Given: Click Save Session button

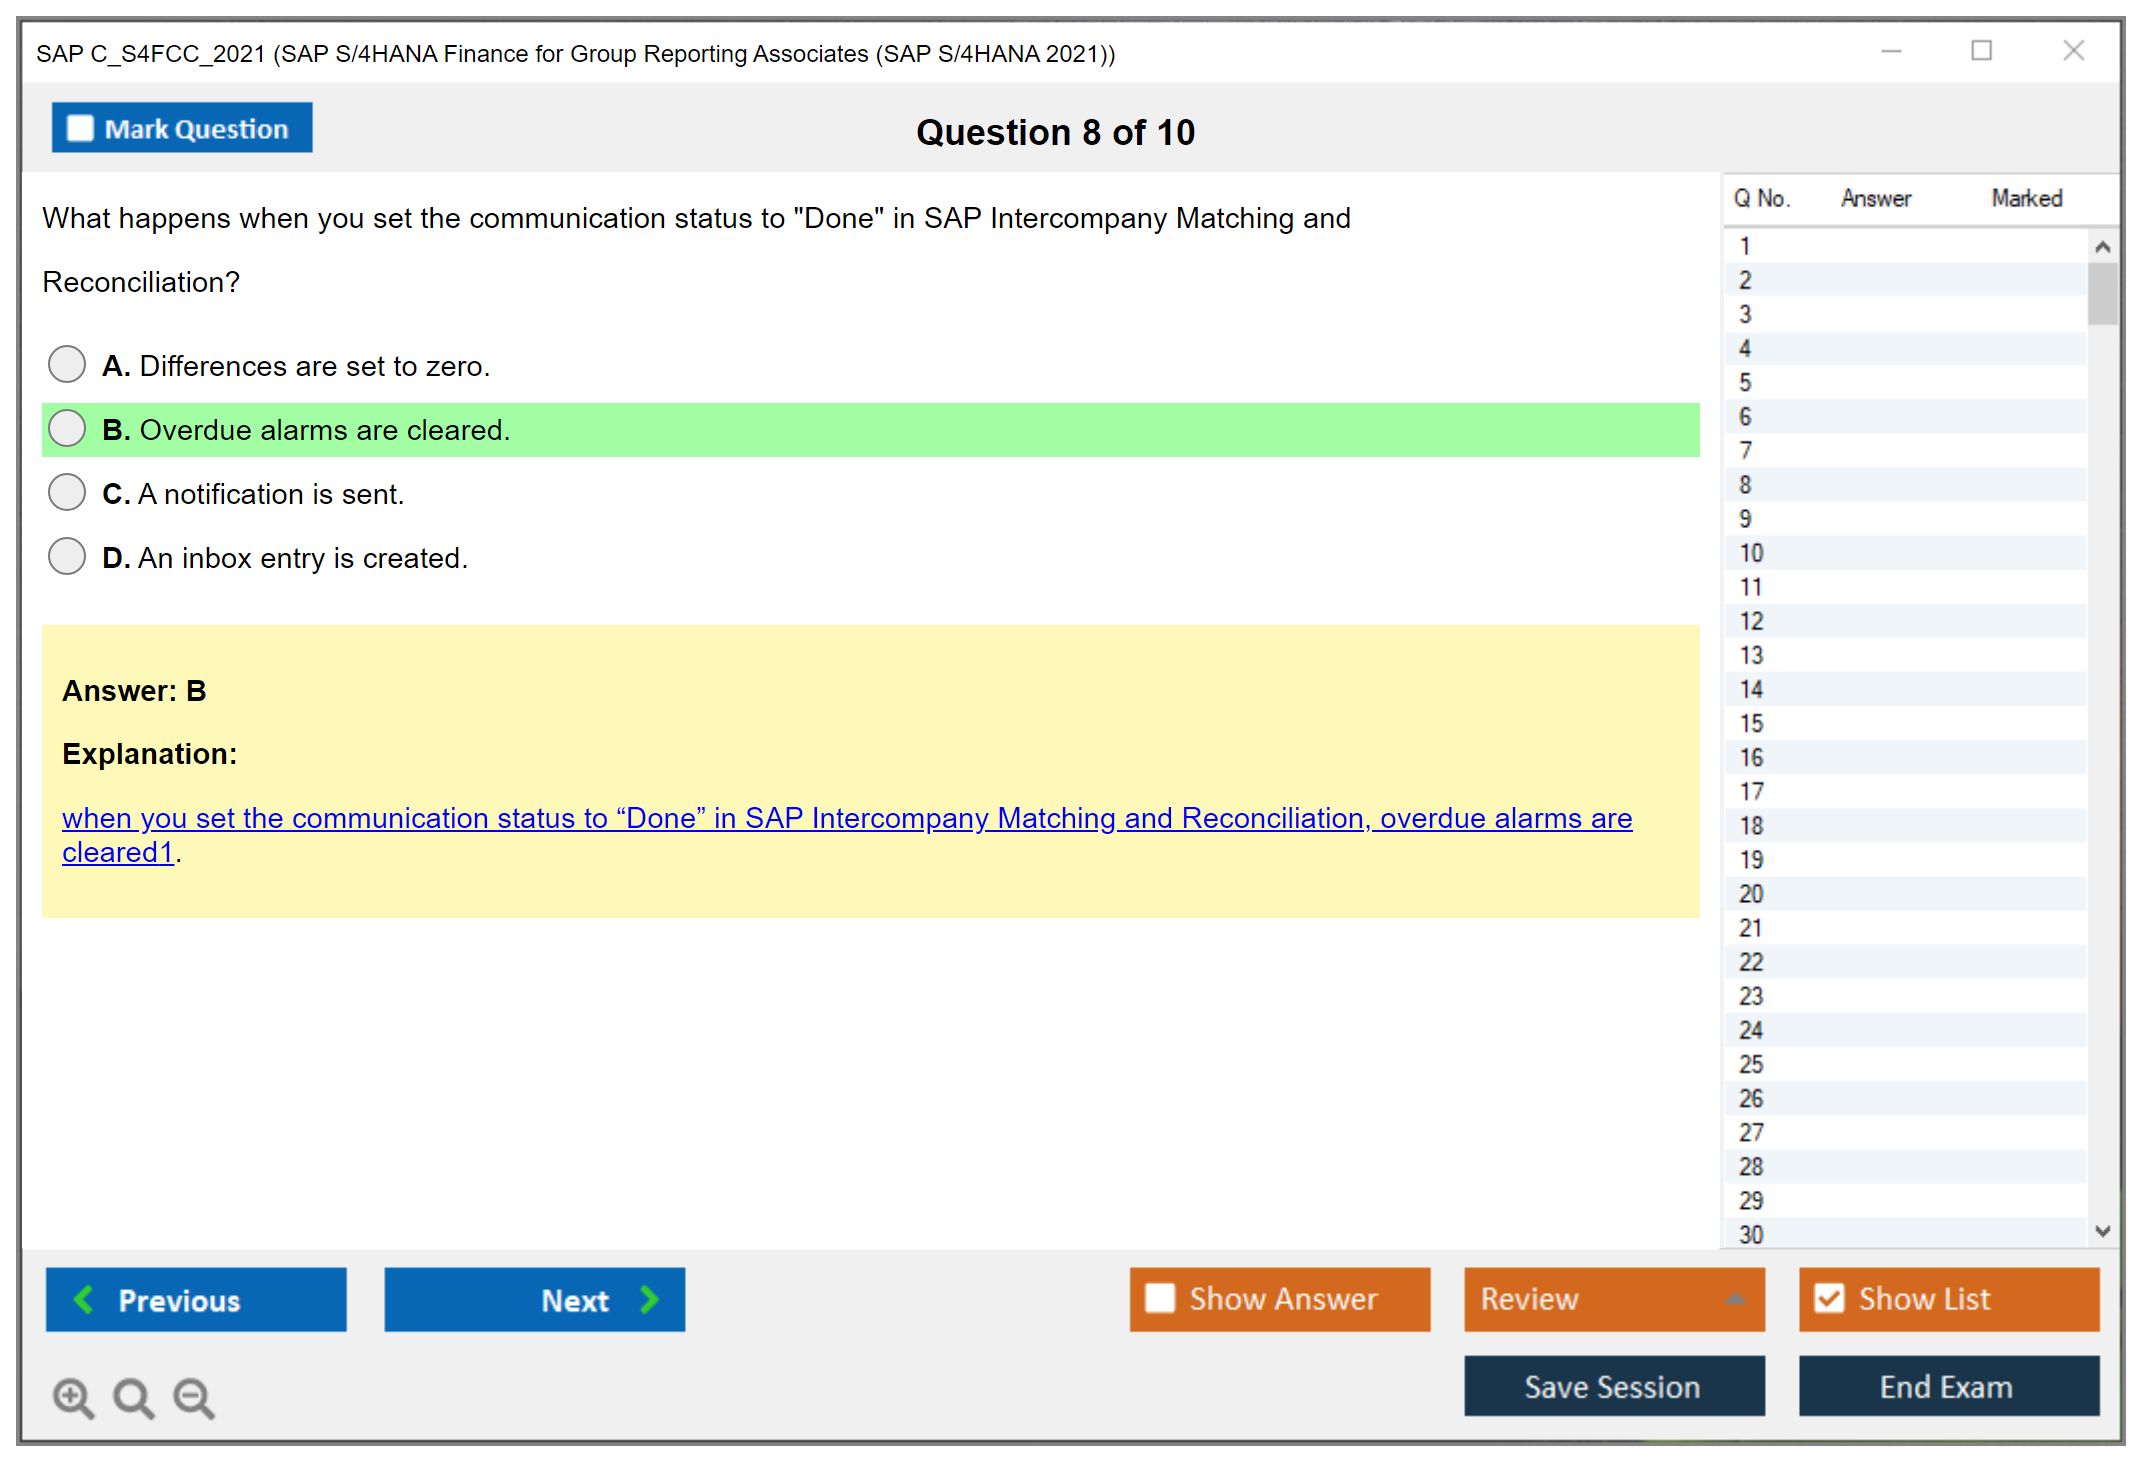Looking at the screenshot, I should pyautogui.click(x=1613, y=1386).
